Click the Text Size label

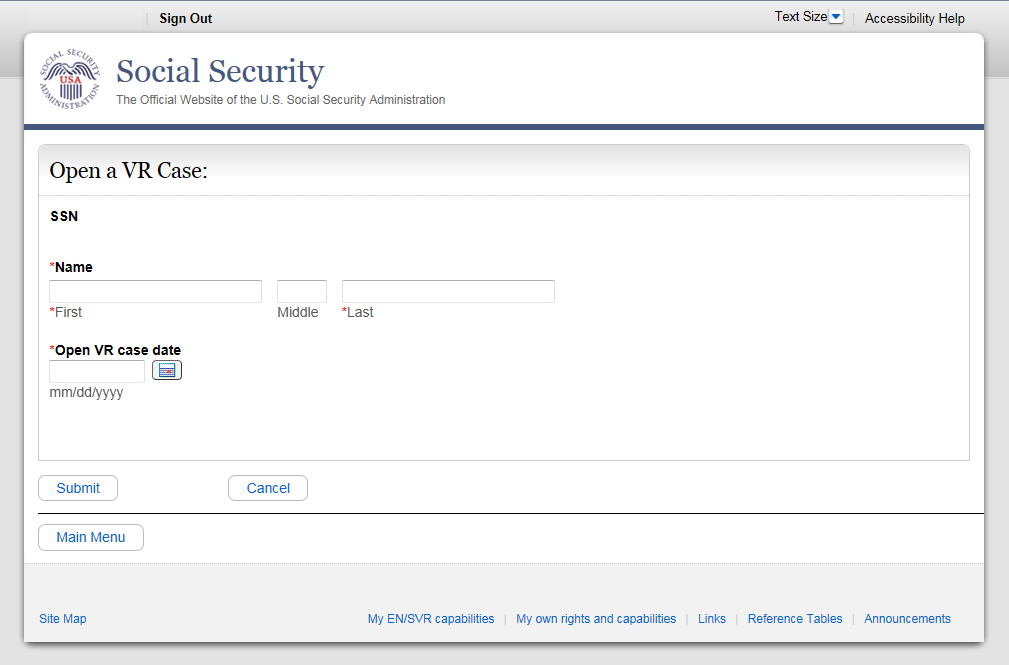(x=800, y=17)
